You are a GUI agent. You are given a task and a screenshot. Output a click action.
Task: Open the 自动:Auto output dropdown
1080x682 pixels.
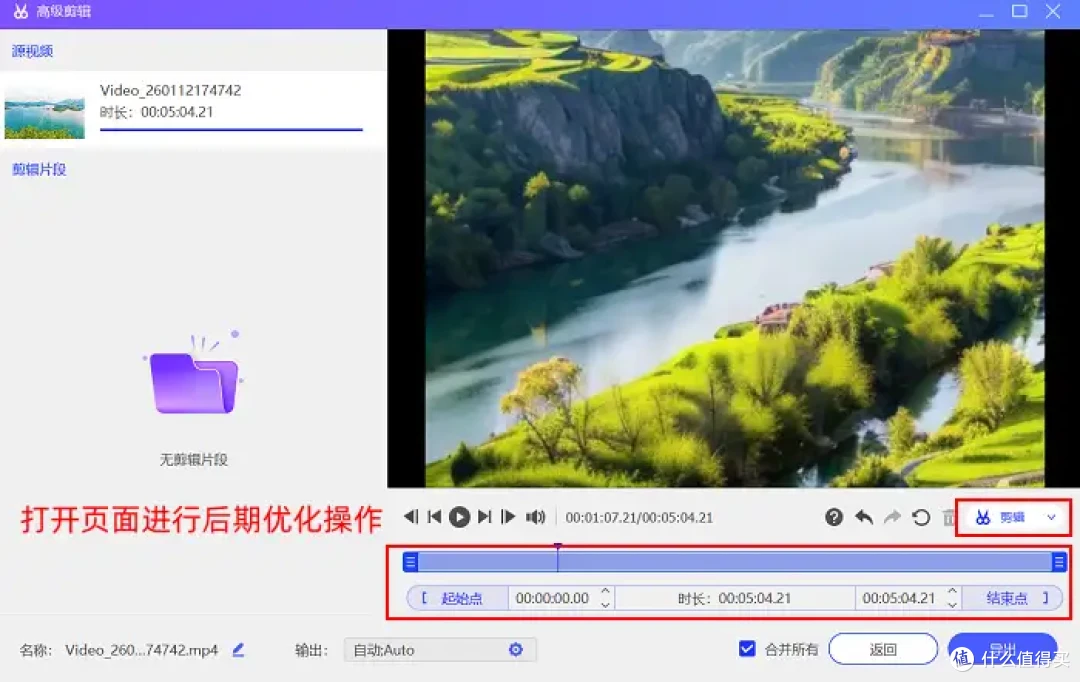tap(439, 650)
